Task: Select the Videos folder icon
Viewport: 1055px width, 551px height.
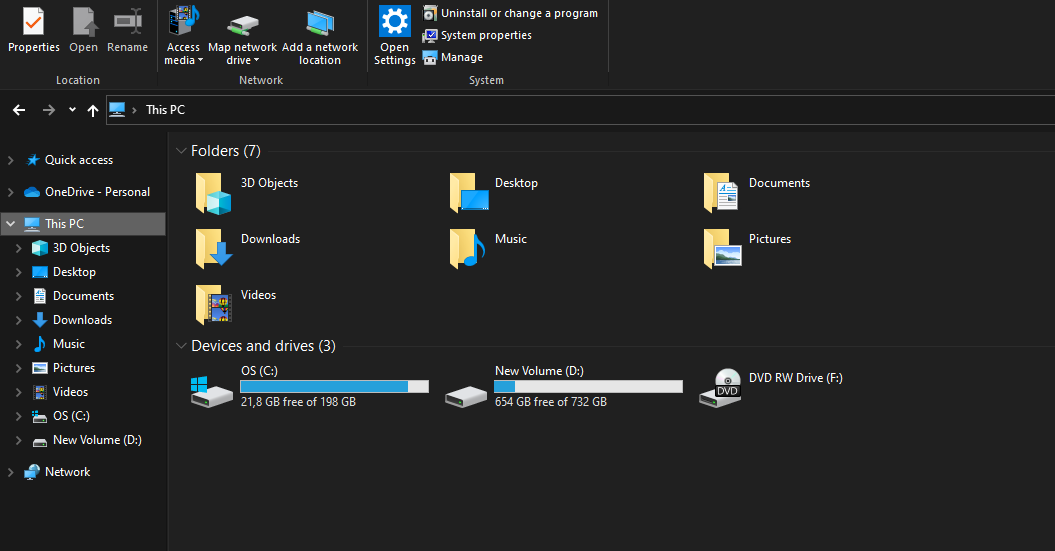Action: [x=213, y=305]
